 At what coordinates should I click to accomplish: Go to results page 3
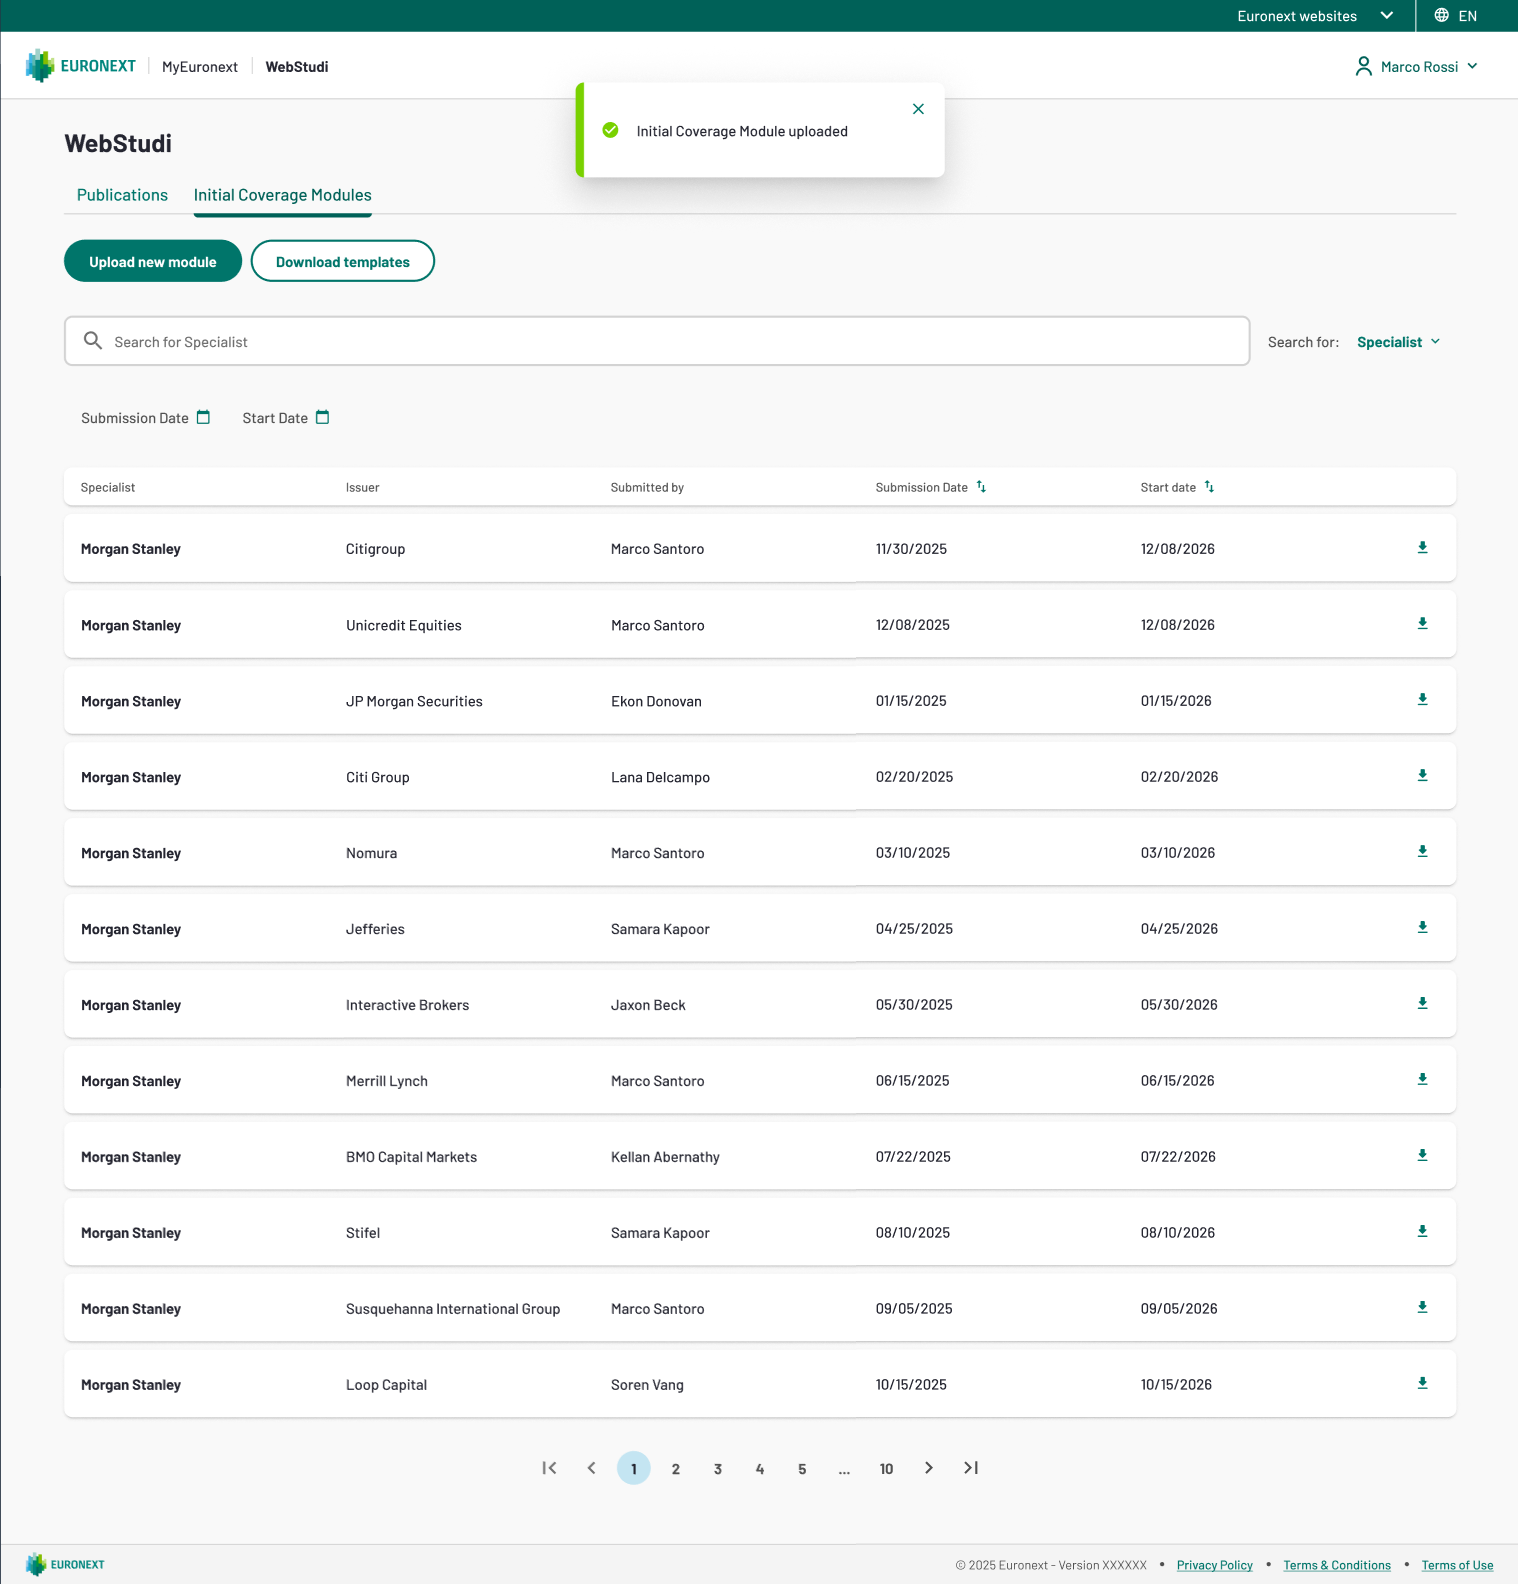point(718,1468)
